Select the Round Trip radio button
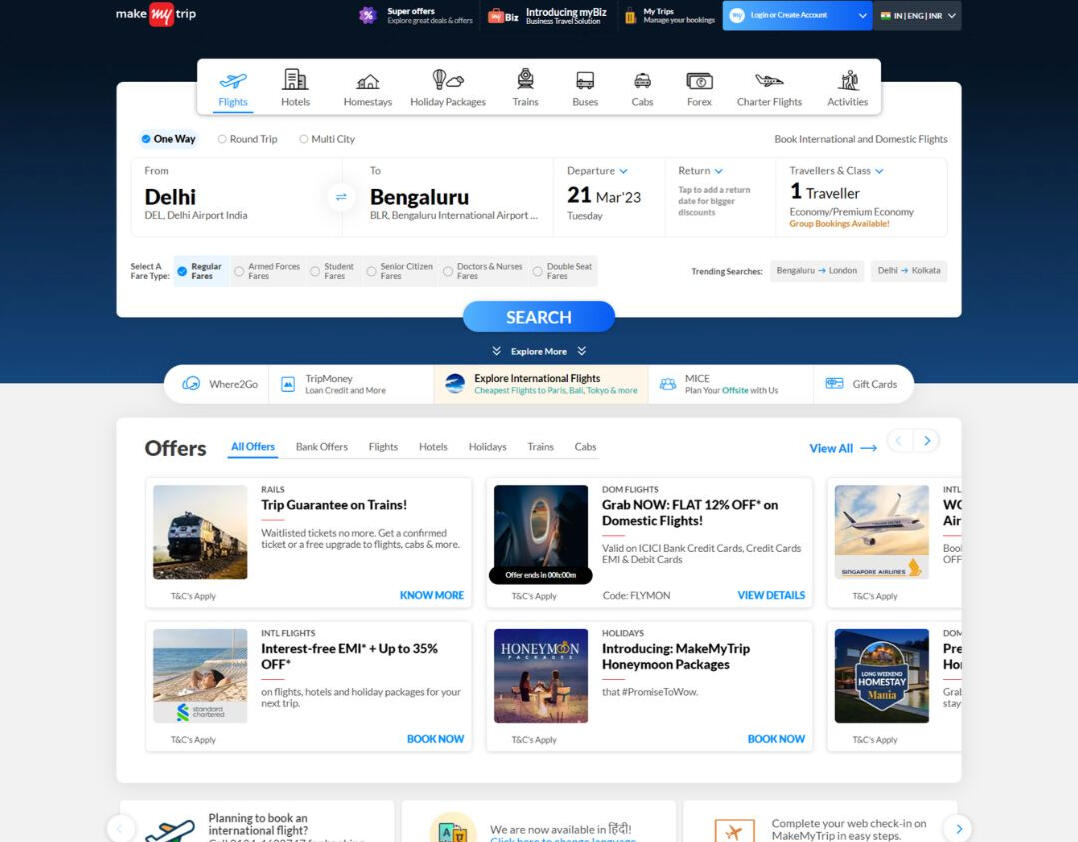 (222, 139)
